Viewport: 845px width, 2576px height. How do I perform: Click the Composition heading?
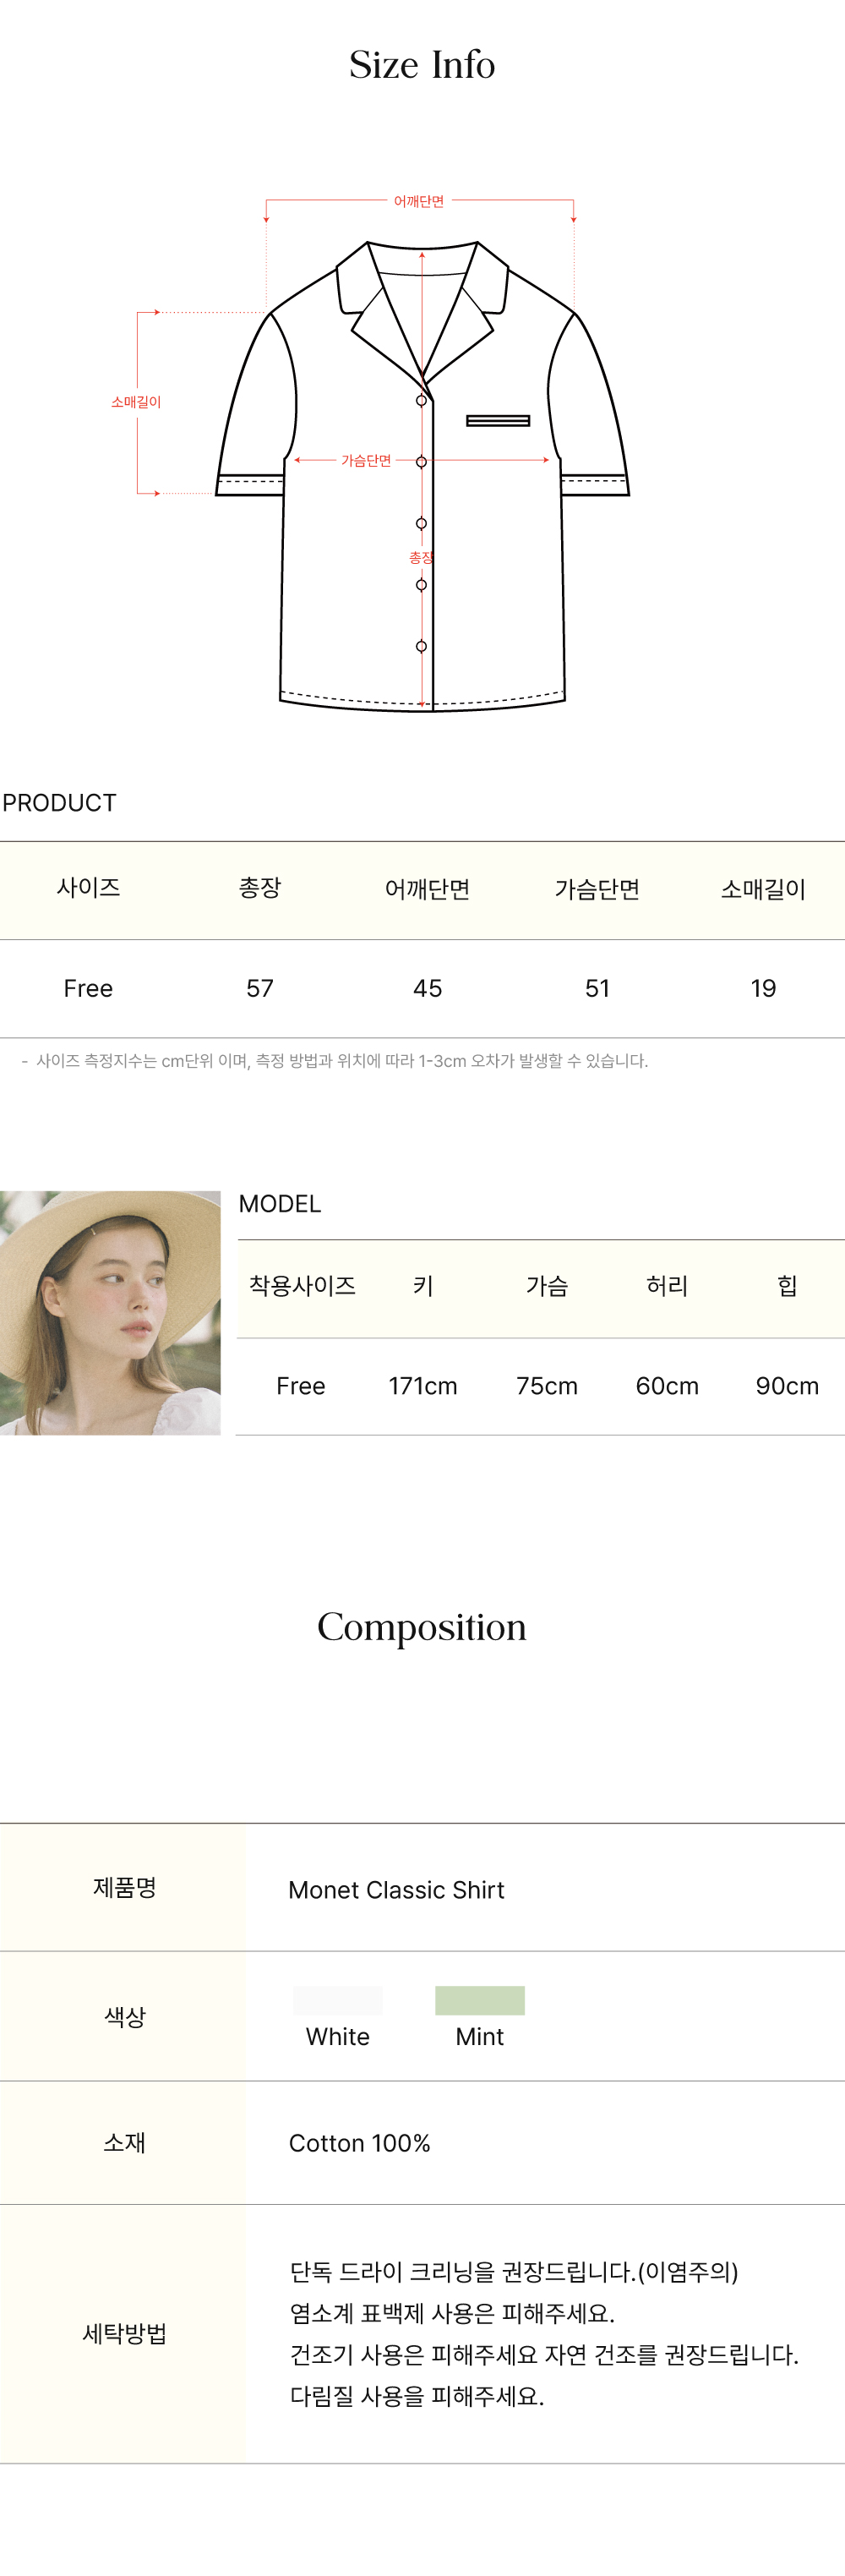[x=422, y=1628]
